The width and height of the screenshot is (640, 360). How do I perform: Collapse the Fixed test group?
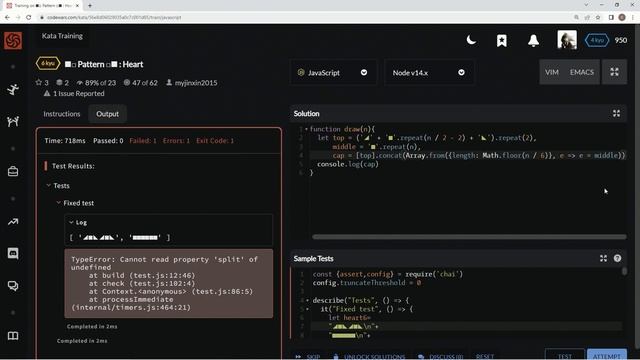click(58, 203)
